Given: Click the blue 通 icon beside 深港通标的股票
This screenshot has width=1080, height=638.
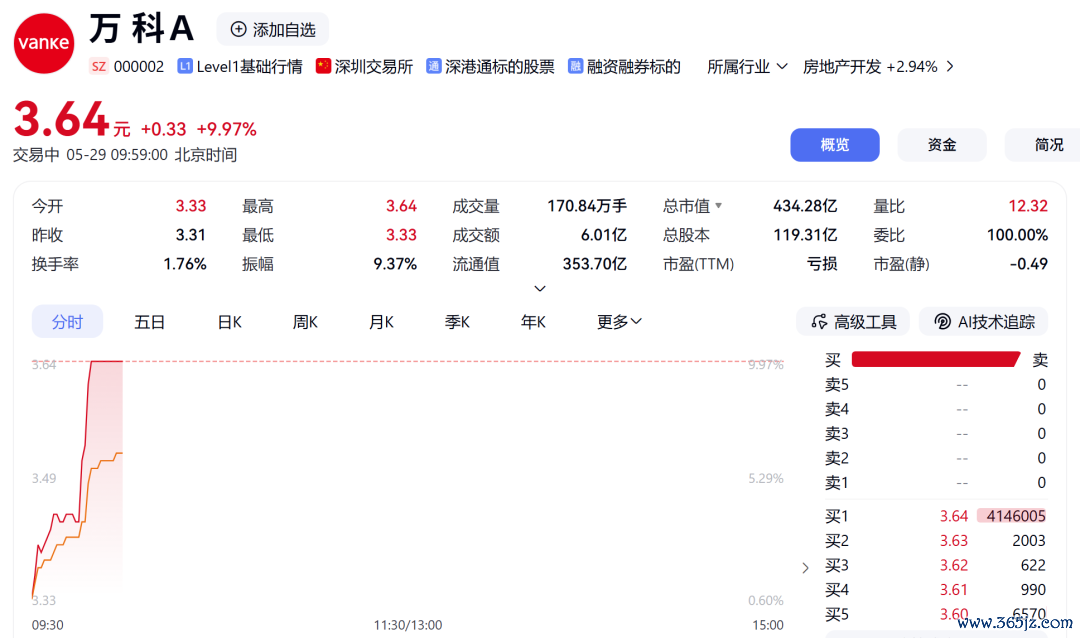Looking at the screenshot, I should pyautogui.click(x=433, y=66).
